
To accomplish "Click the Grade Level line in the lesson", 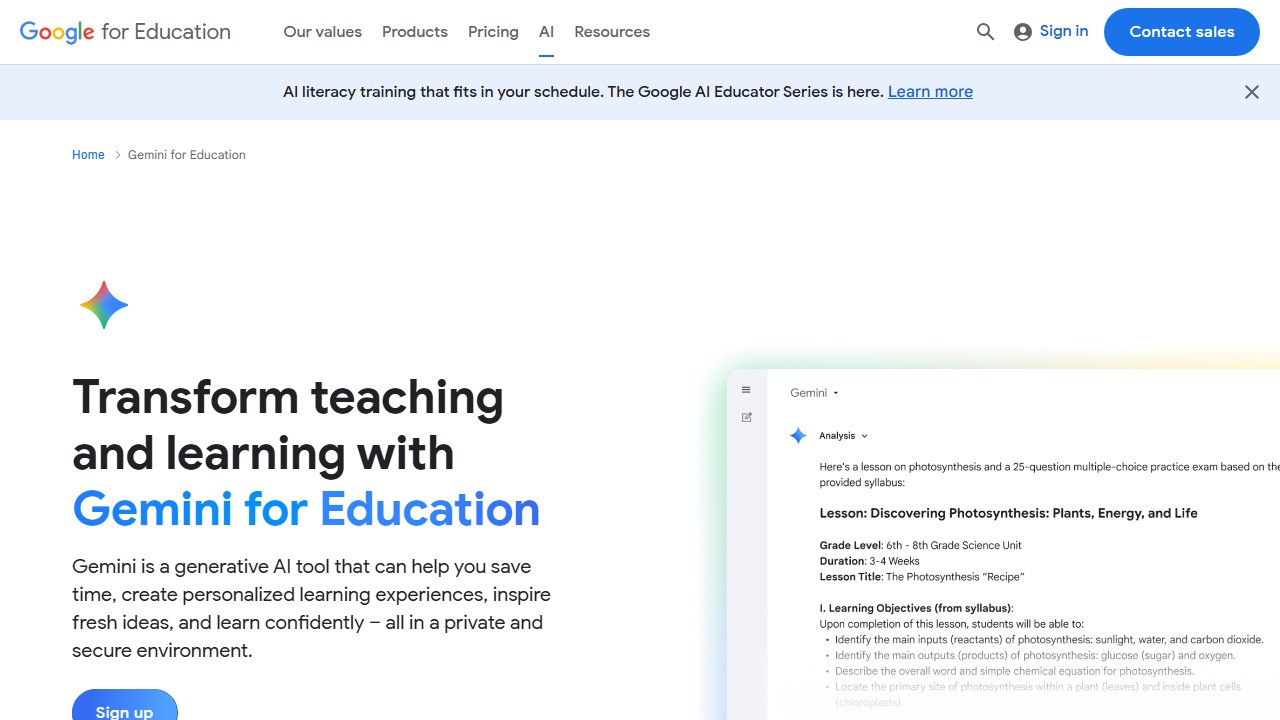I will [x=920, y=545].
